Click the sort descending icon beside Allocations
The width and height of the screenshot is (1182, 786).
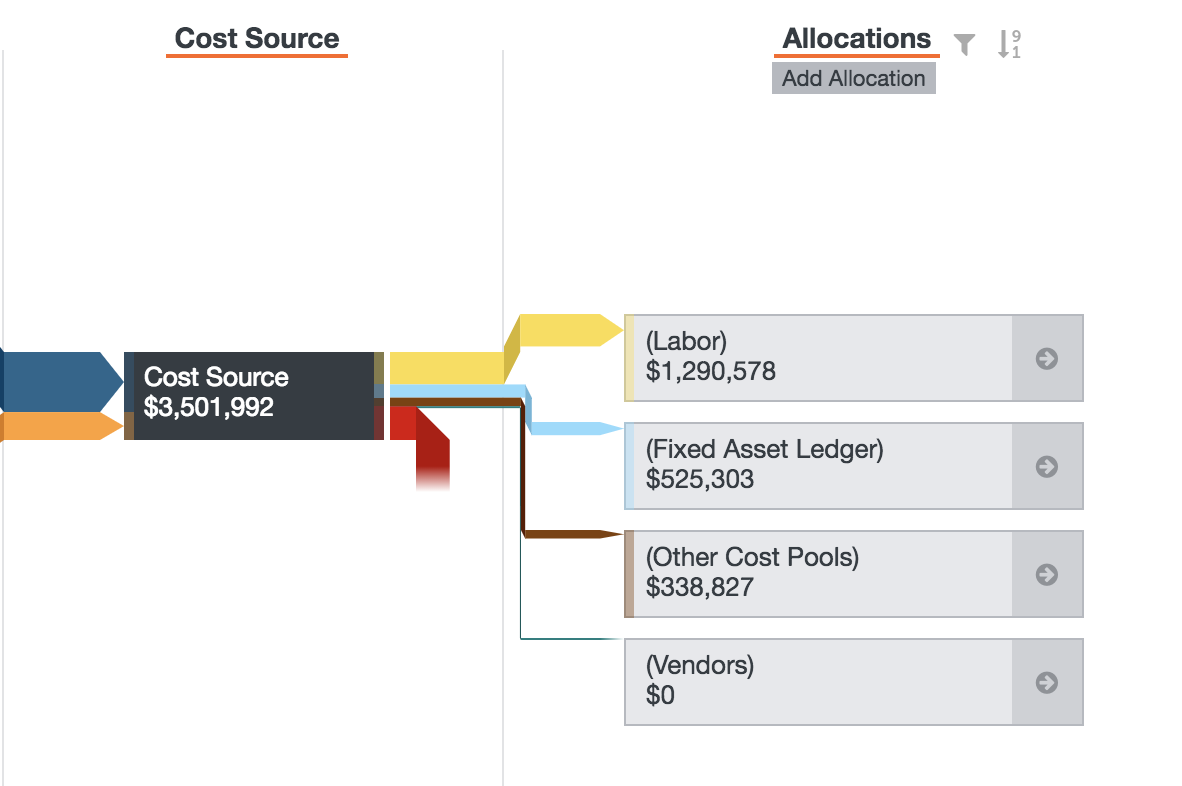[1009, 44]
